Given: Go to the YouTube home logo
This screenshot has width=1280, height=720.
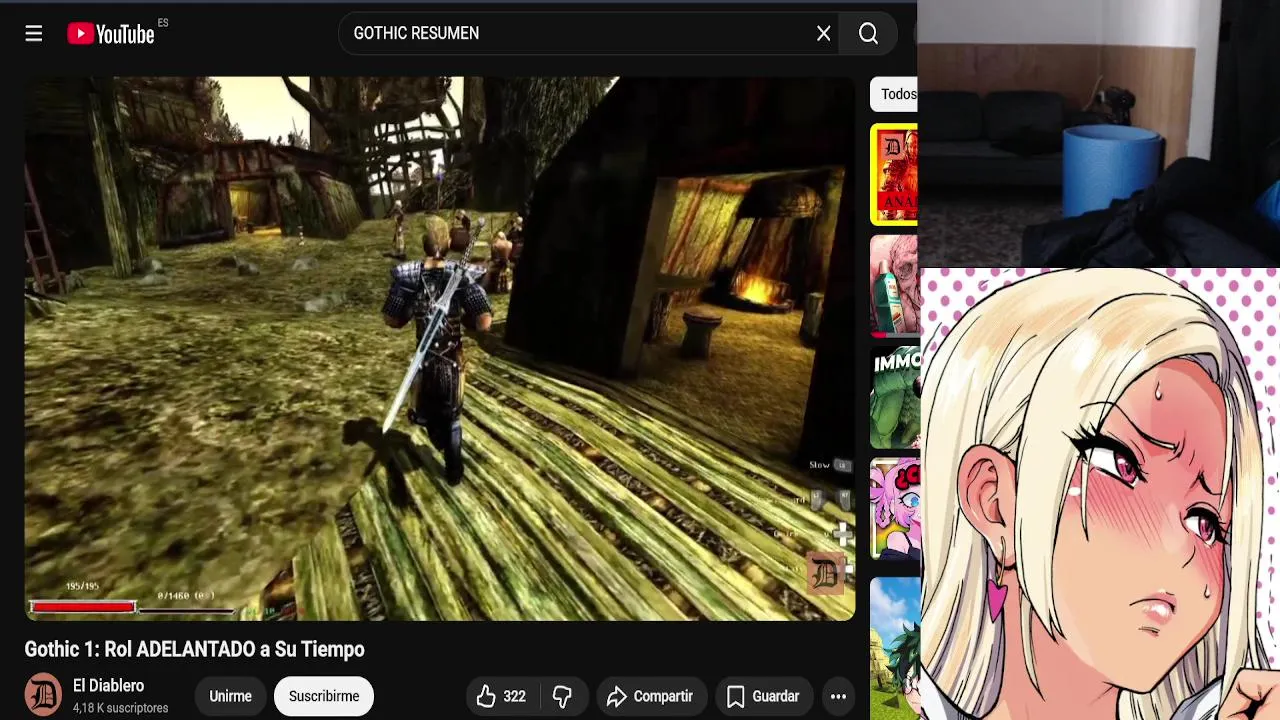Looking at the screenshot, I should tap(111, 34).
